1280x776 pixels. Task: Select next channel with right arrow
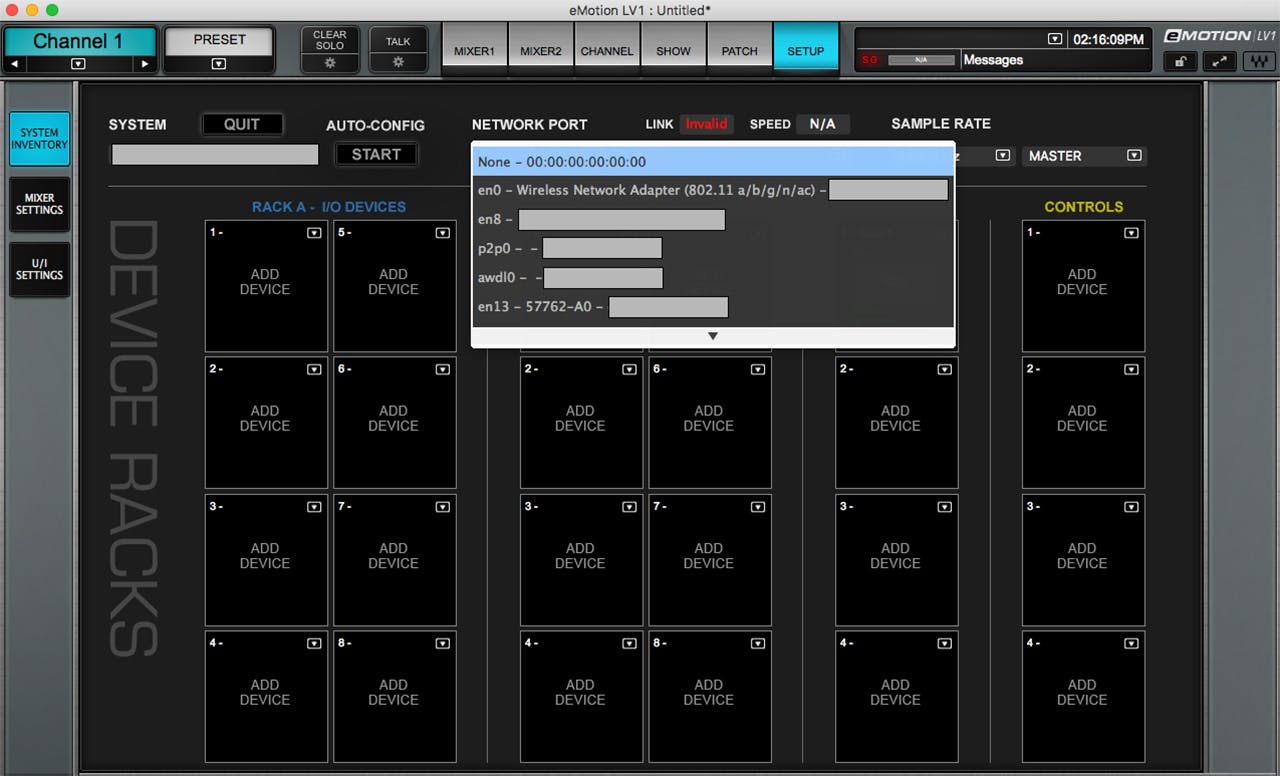(146, 62)
